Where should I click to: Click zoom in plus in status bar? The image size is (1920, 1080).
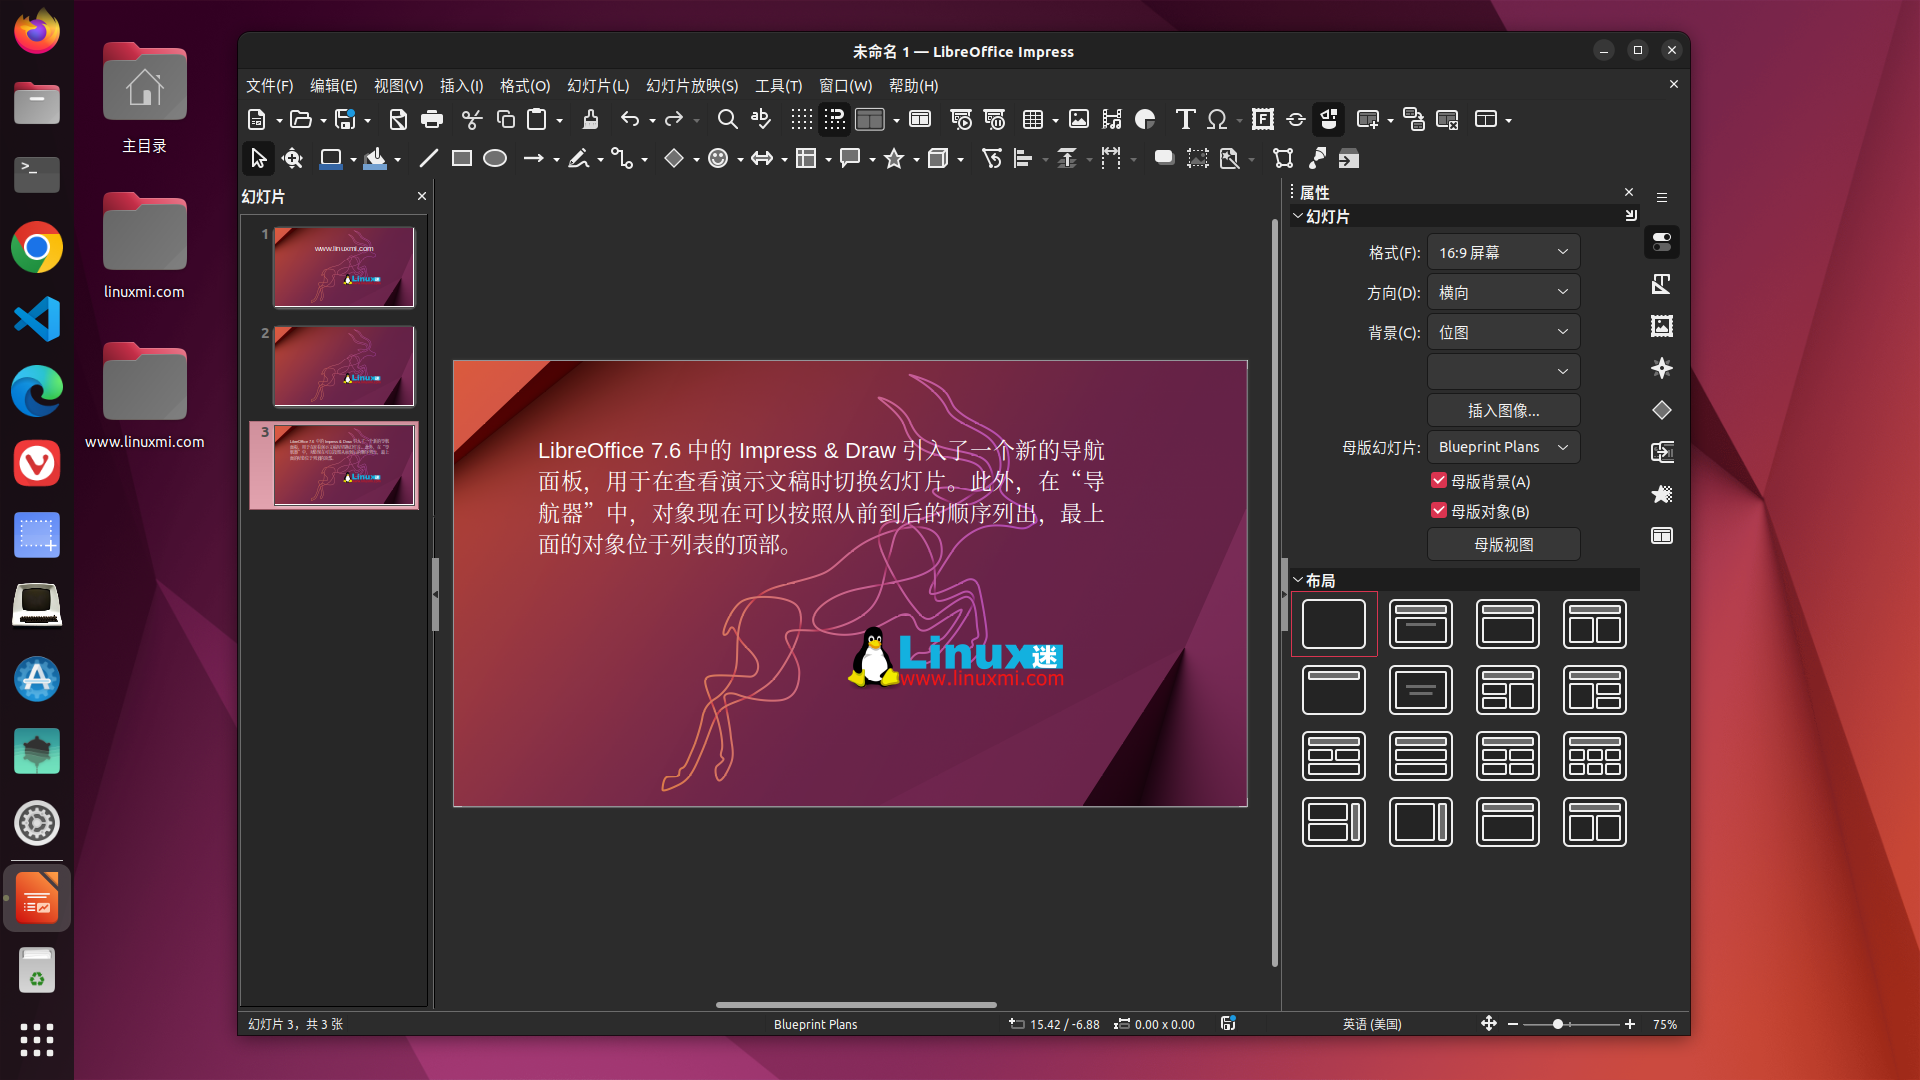tap(1630, 1024)
